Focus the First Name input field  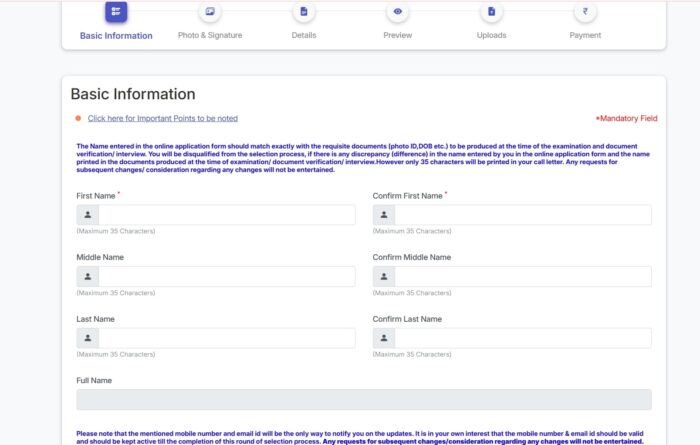point(226,215)
